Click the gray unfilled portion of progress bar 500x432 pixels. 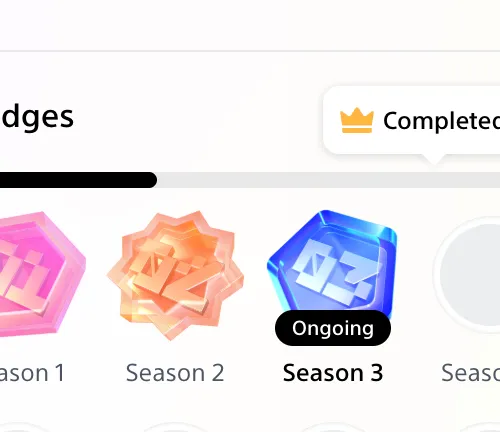(328, 180)
